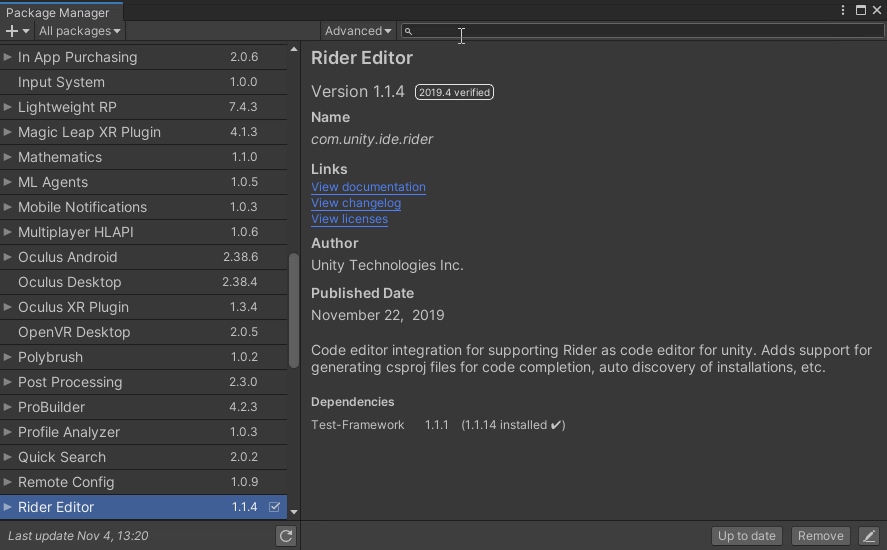
Task: Click the refresh package list icon
Action: tap(286, 536)
